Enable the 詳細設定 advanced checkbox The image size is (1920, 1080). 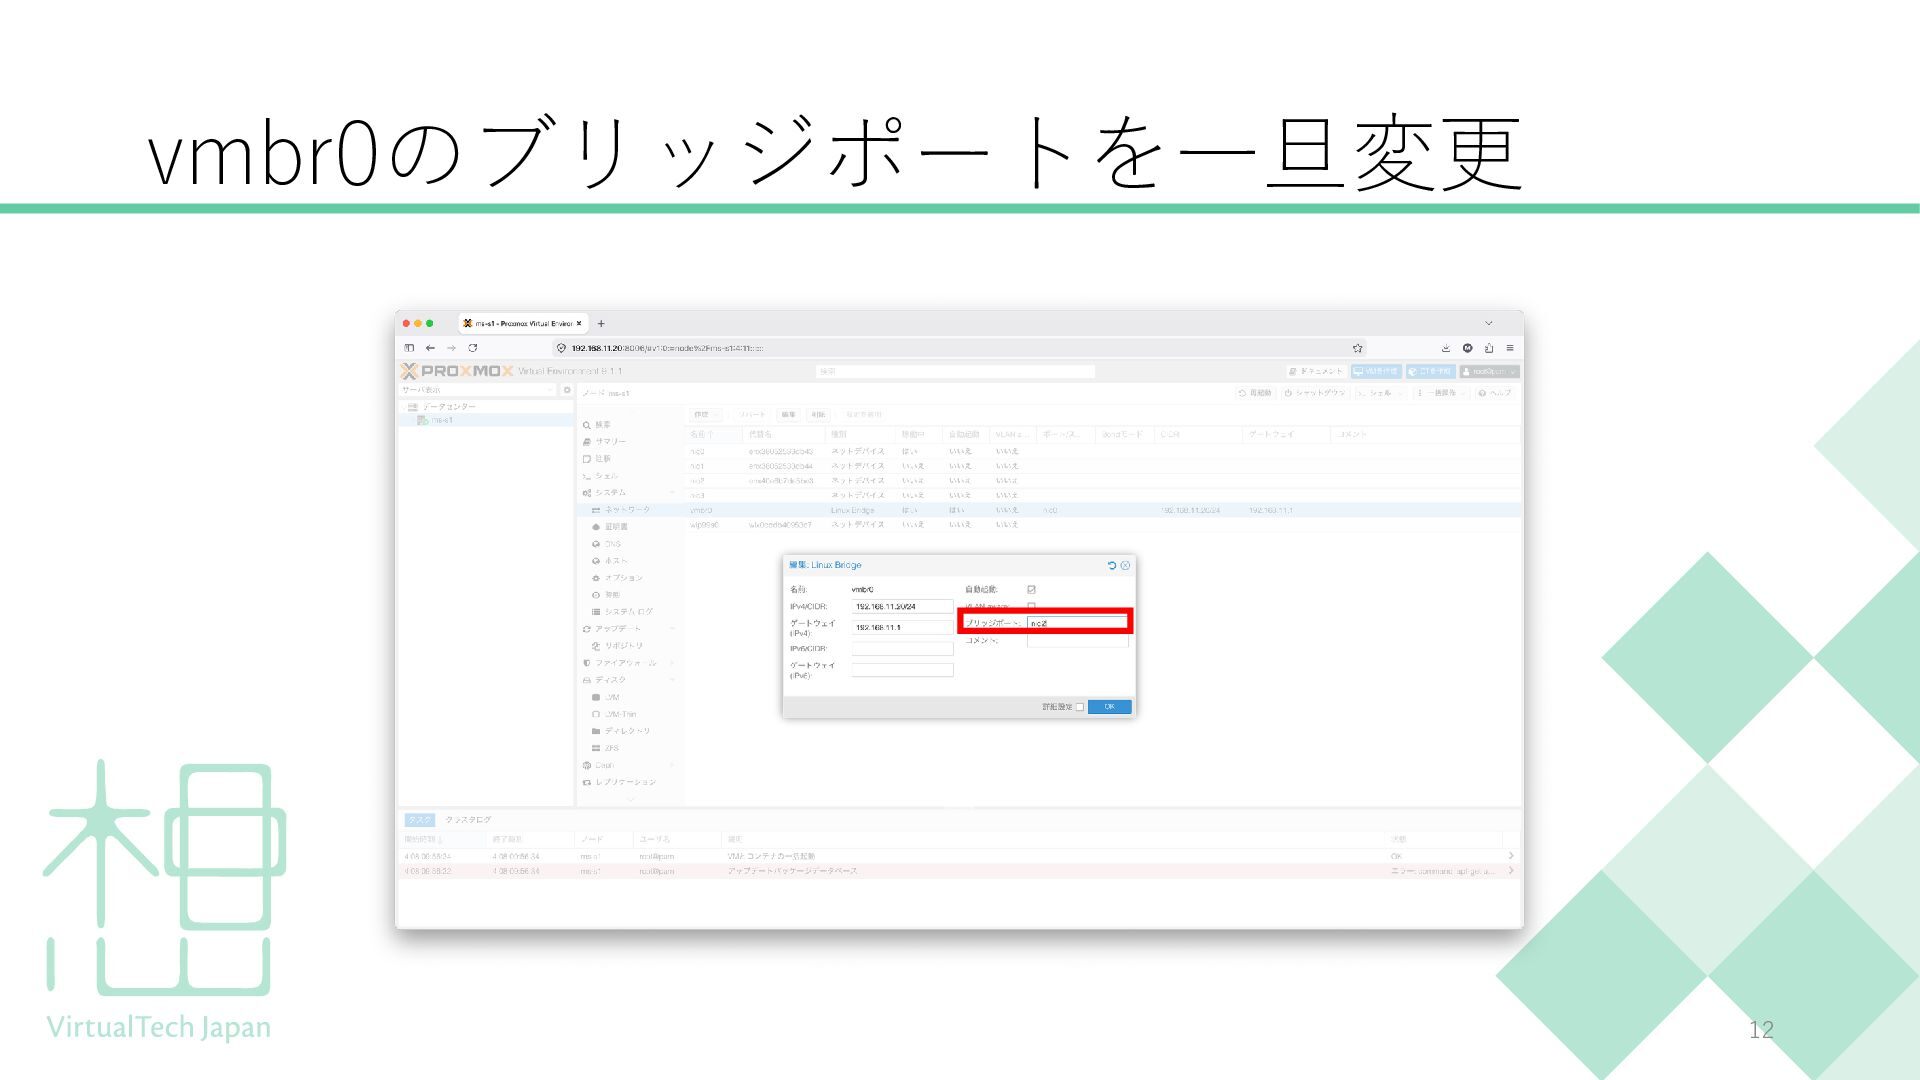(1079, 707)
